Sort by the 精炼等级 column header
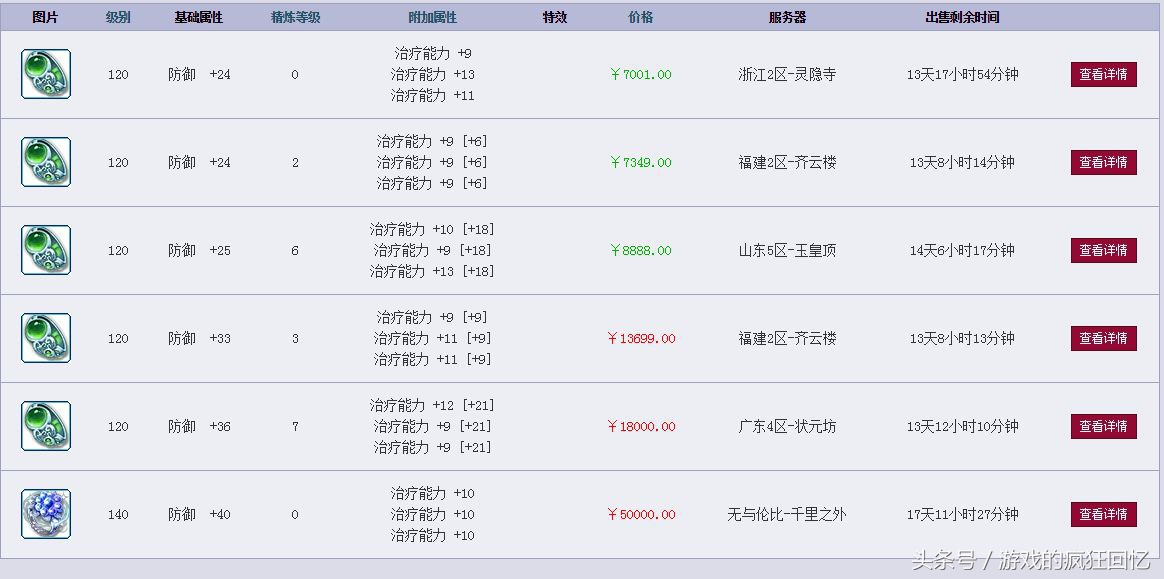 tap(295, 17)
